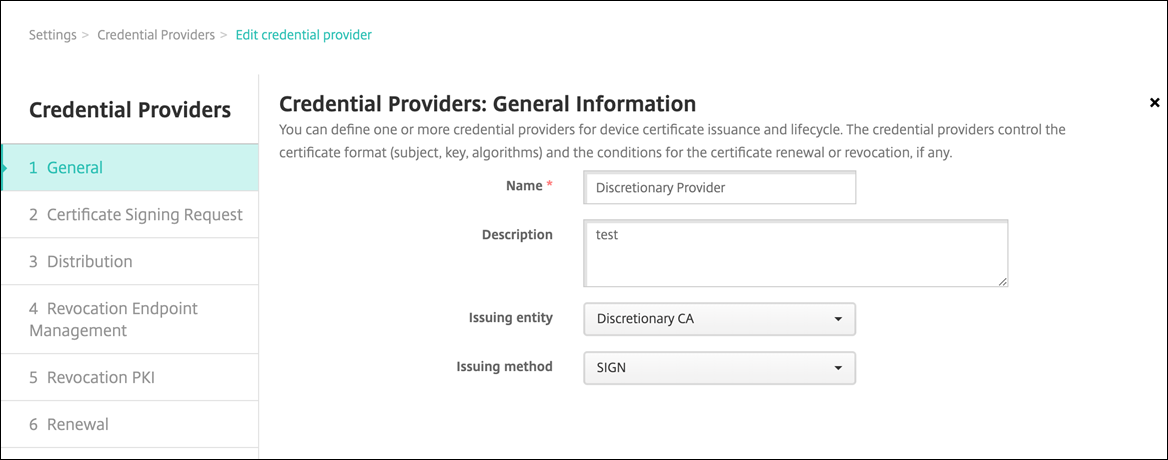
Task: Click the Issuing entity dropdown arrow
Action: click(x=837, y=320)
